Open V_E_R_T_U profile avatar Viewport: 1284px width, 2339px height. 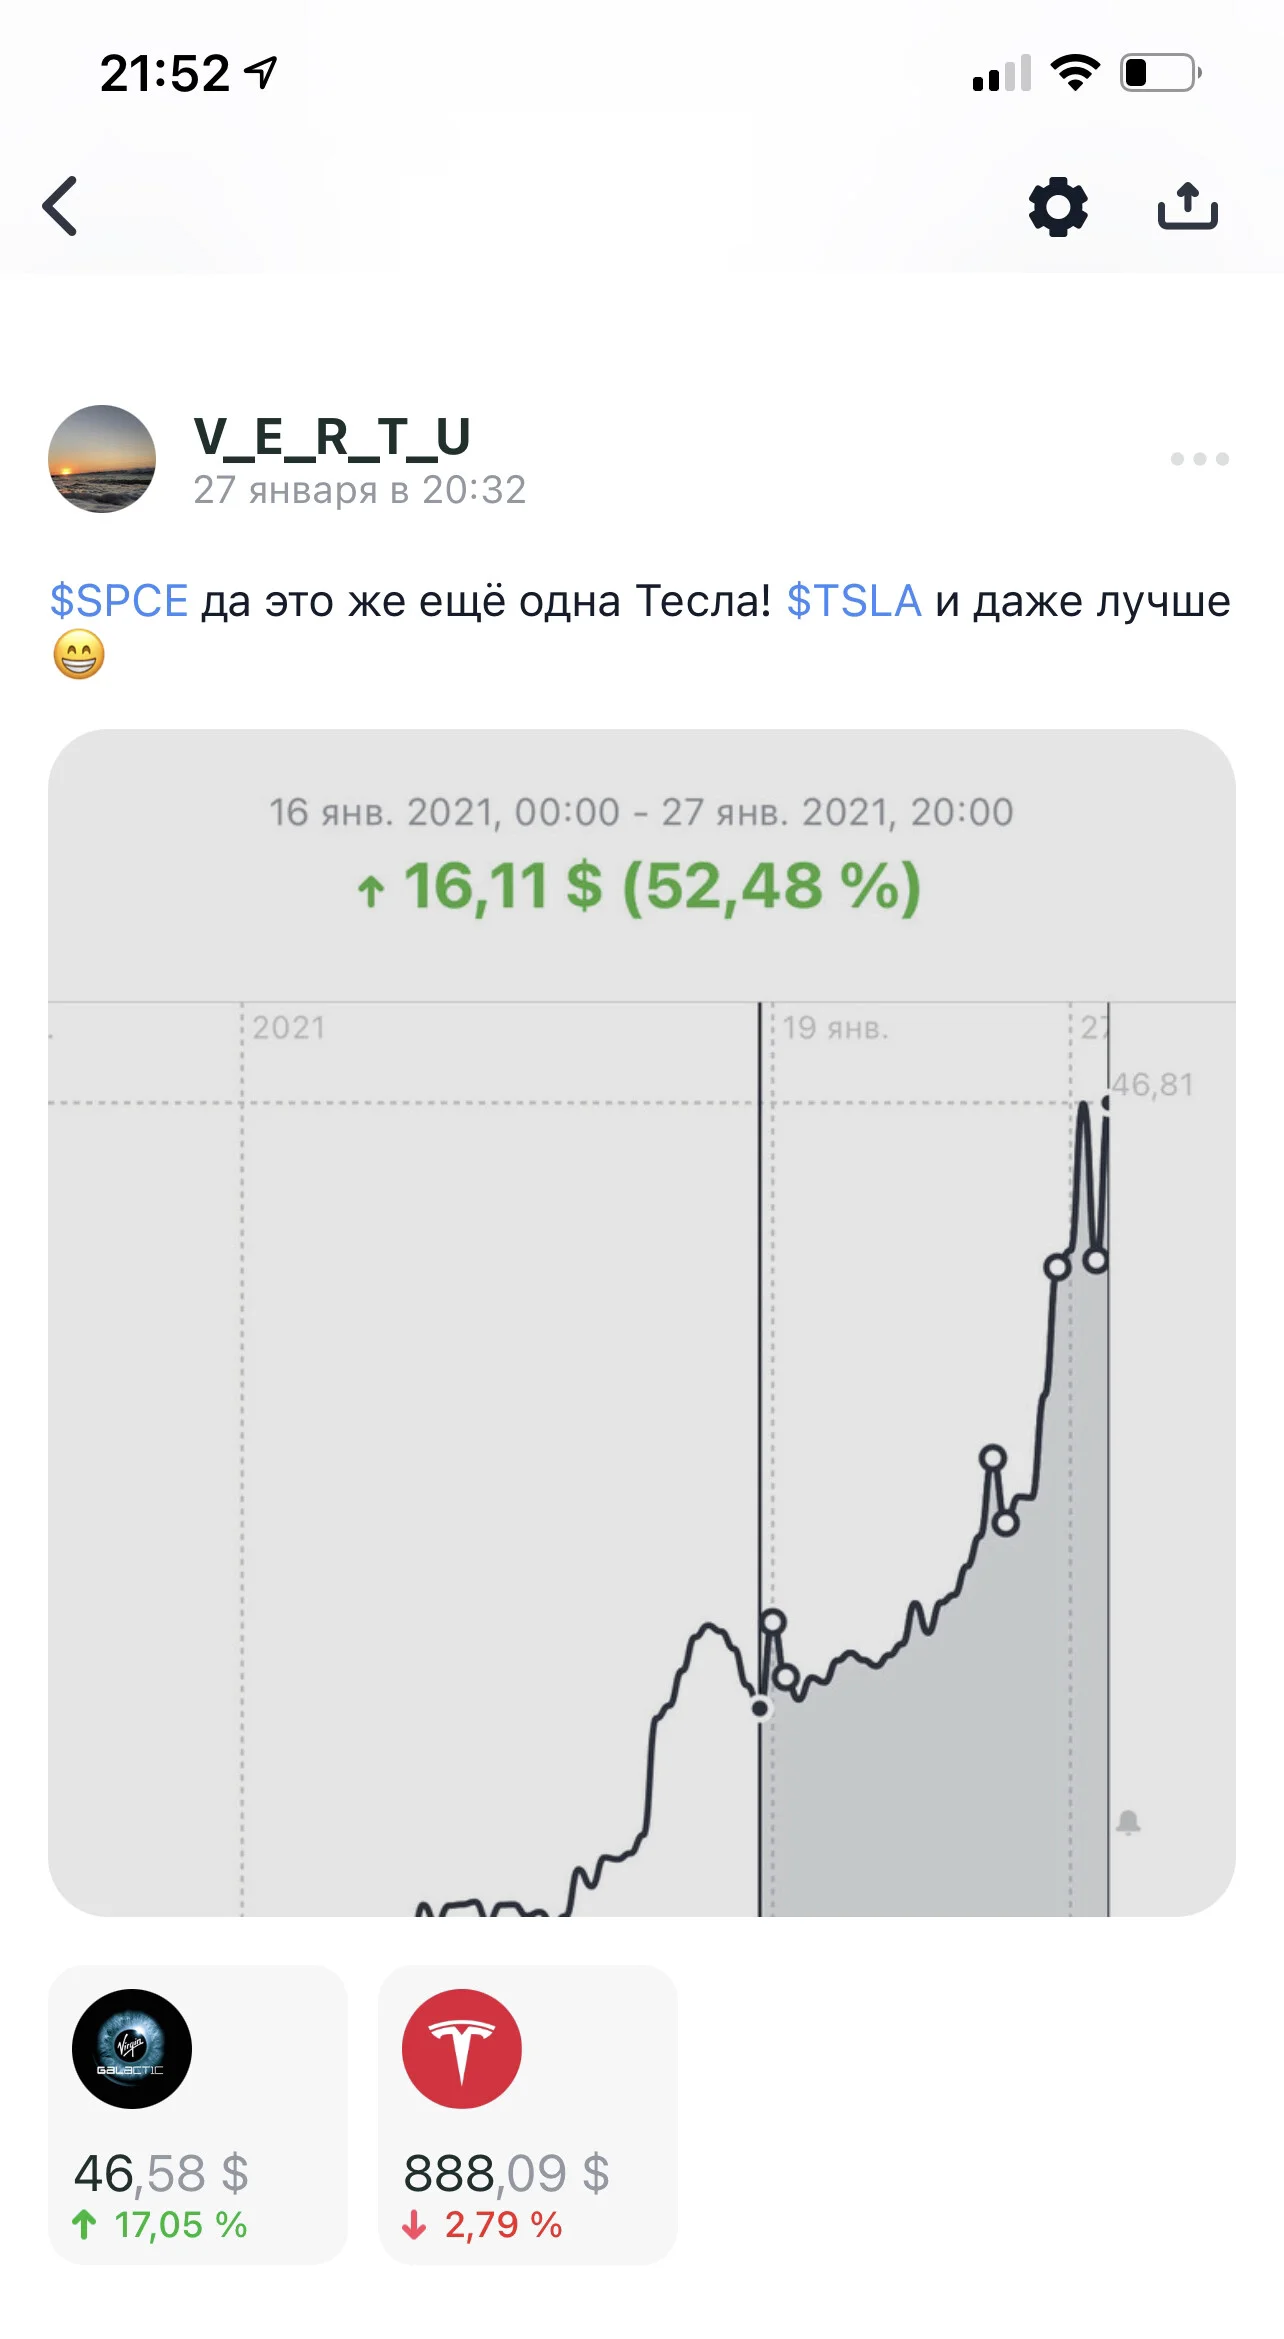(102, 459)
